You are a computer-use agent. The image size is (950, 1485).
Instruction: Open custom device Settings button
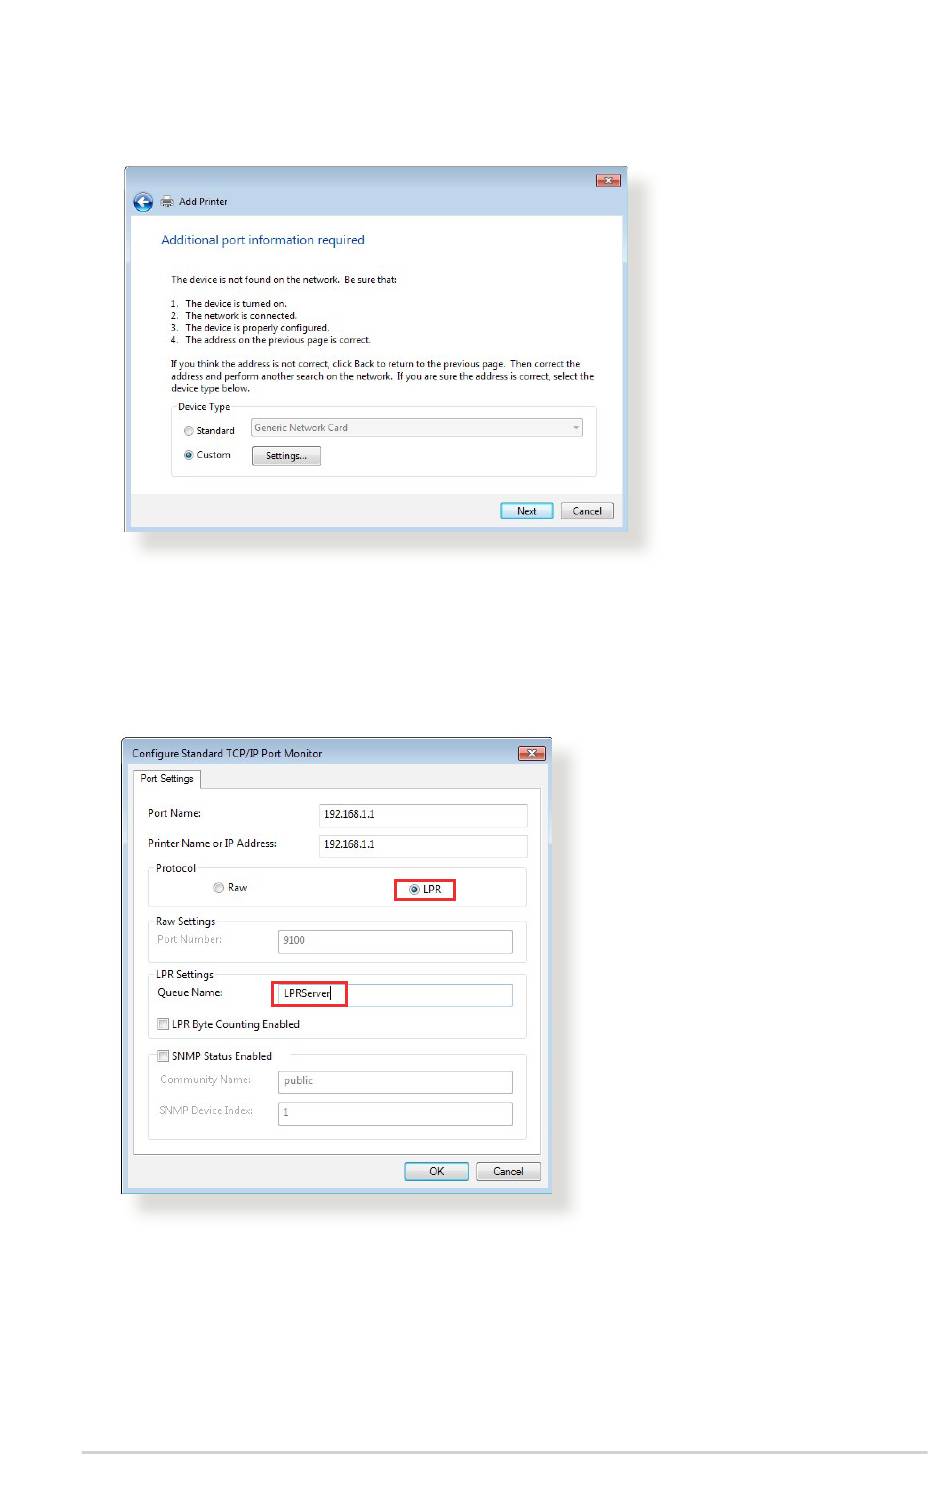(x=286, y=456)
